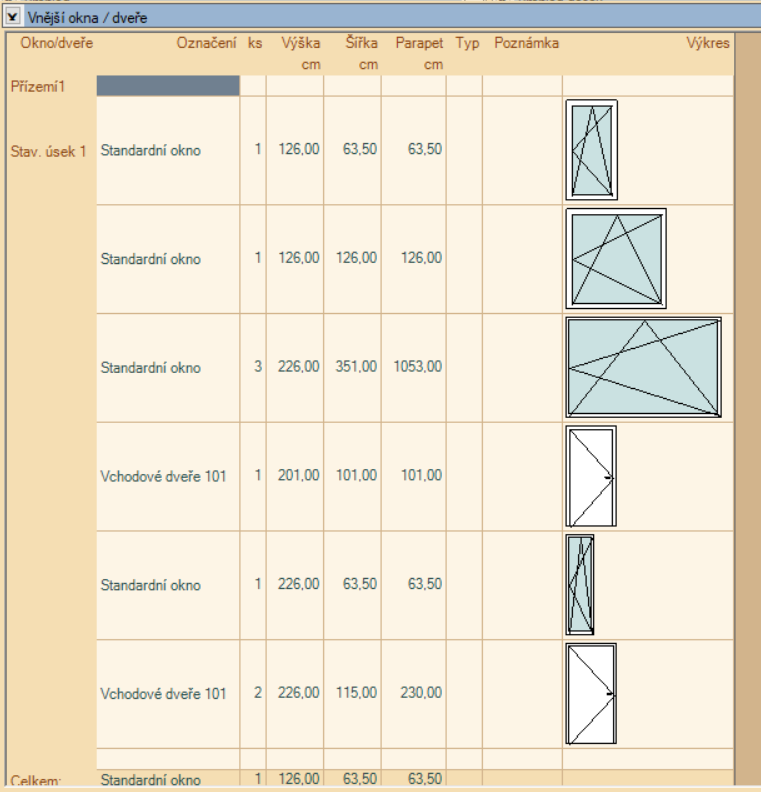The width and height of the screenshot is (761, 792).
Task: Click the width value 351,00
Action: [x=357, y=366]
